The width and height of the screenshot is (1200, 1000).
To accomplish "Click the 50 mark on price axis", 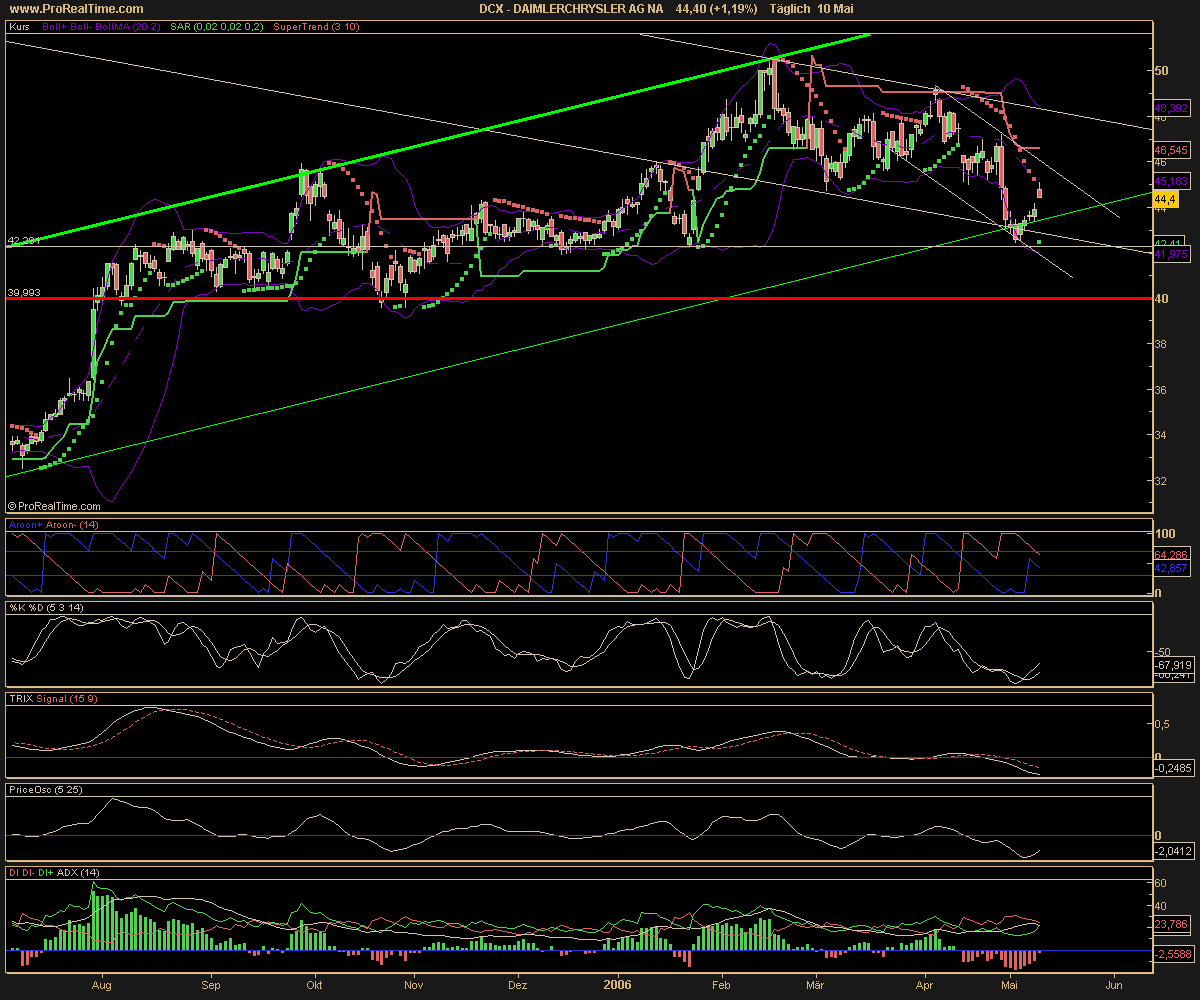I will (x=1162, y=70).
